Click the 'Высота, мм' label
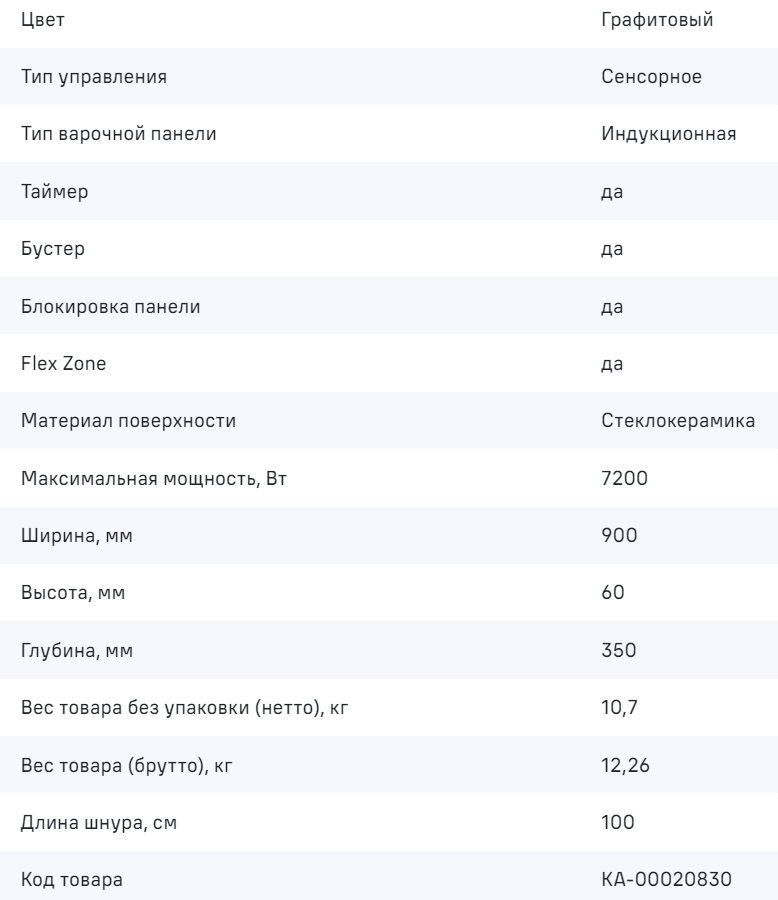The height and width of the screenshot is (900, 778). click(74, 592)
